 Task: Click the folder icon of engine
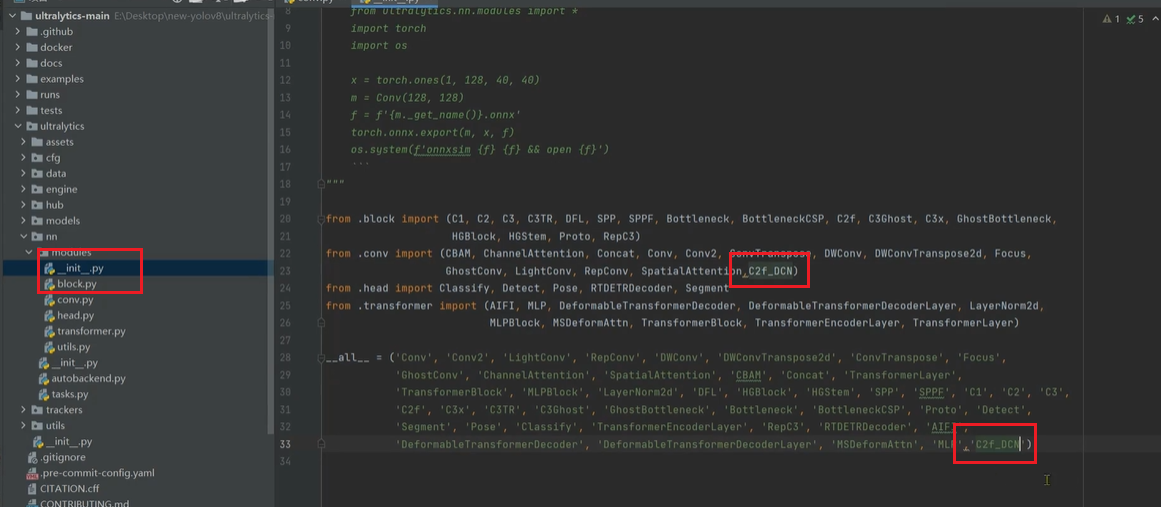coord(38,189)
